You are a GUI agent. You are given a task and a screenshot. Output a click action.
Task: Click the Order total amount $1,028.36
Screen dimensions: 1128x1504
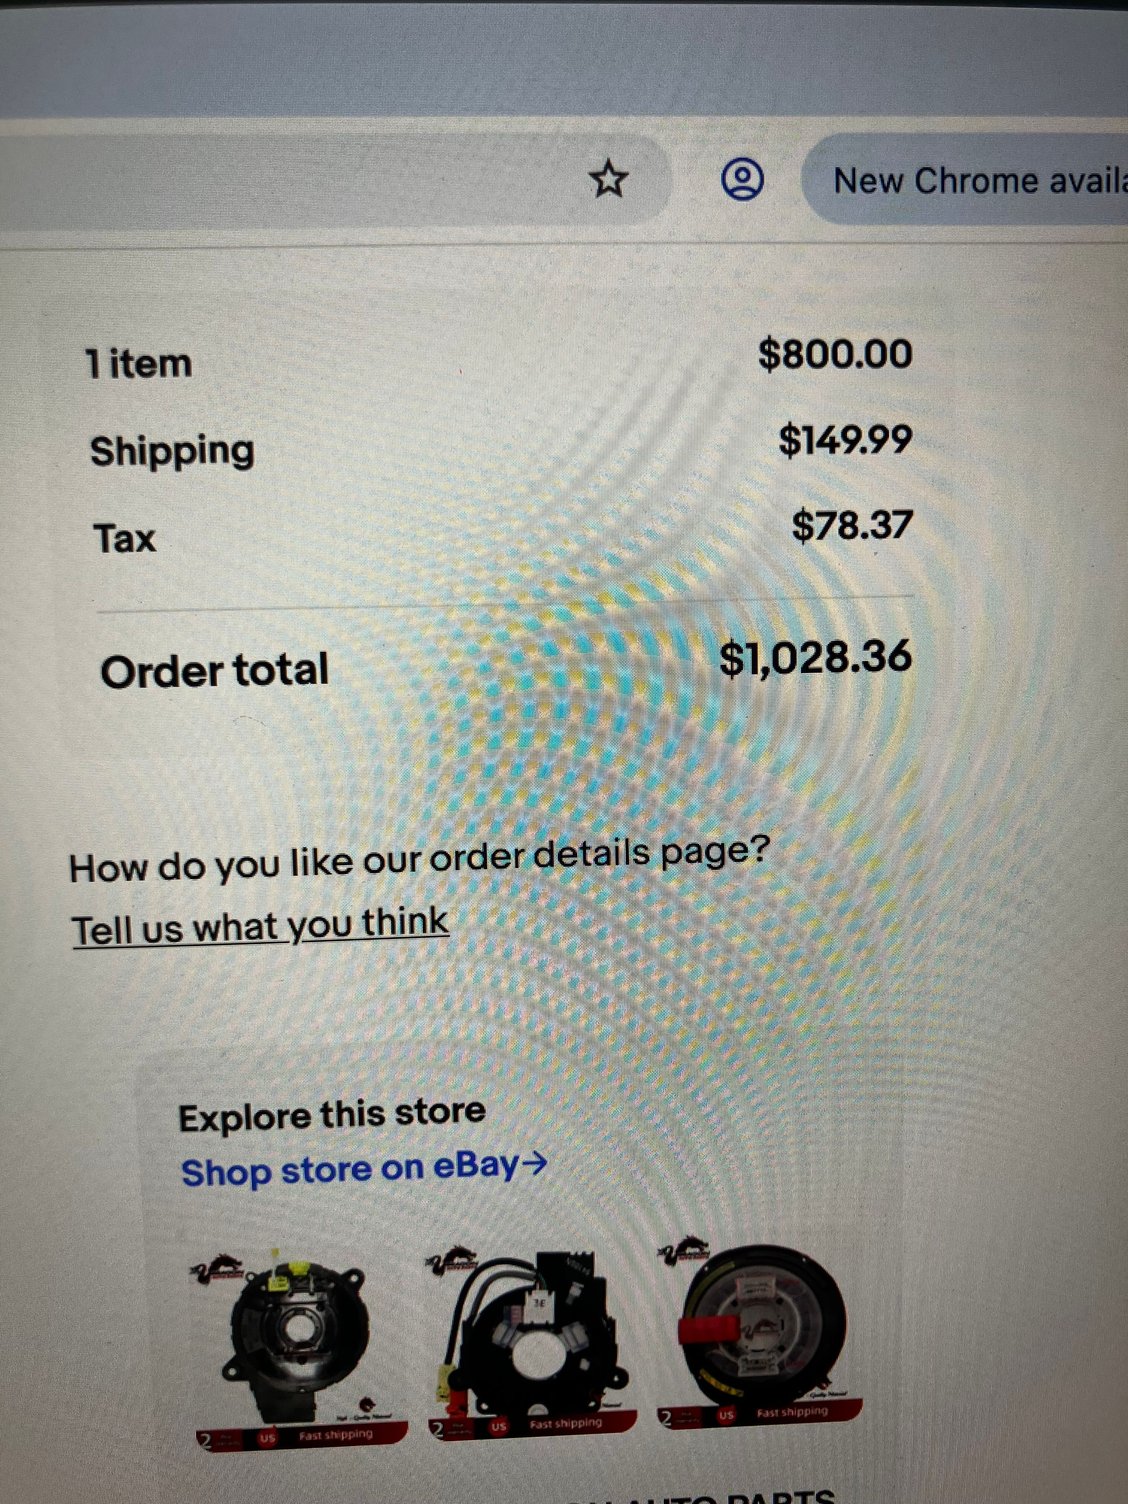click(815, 657)
